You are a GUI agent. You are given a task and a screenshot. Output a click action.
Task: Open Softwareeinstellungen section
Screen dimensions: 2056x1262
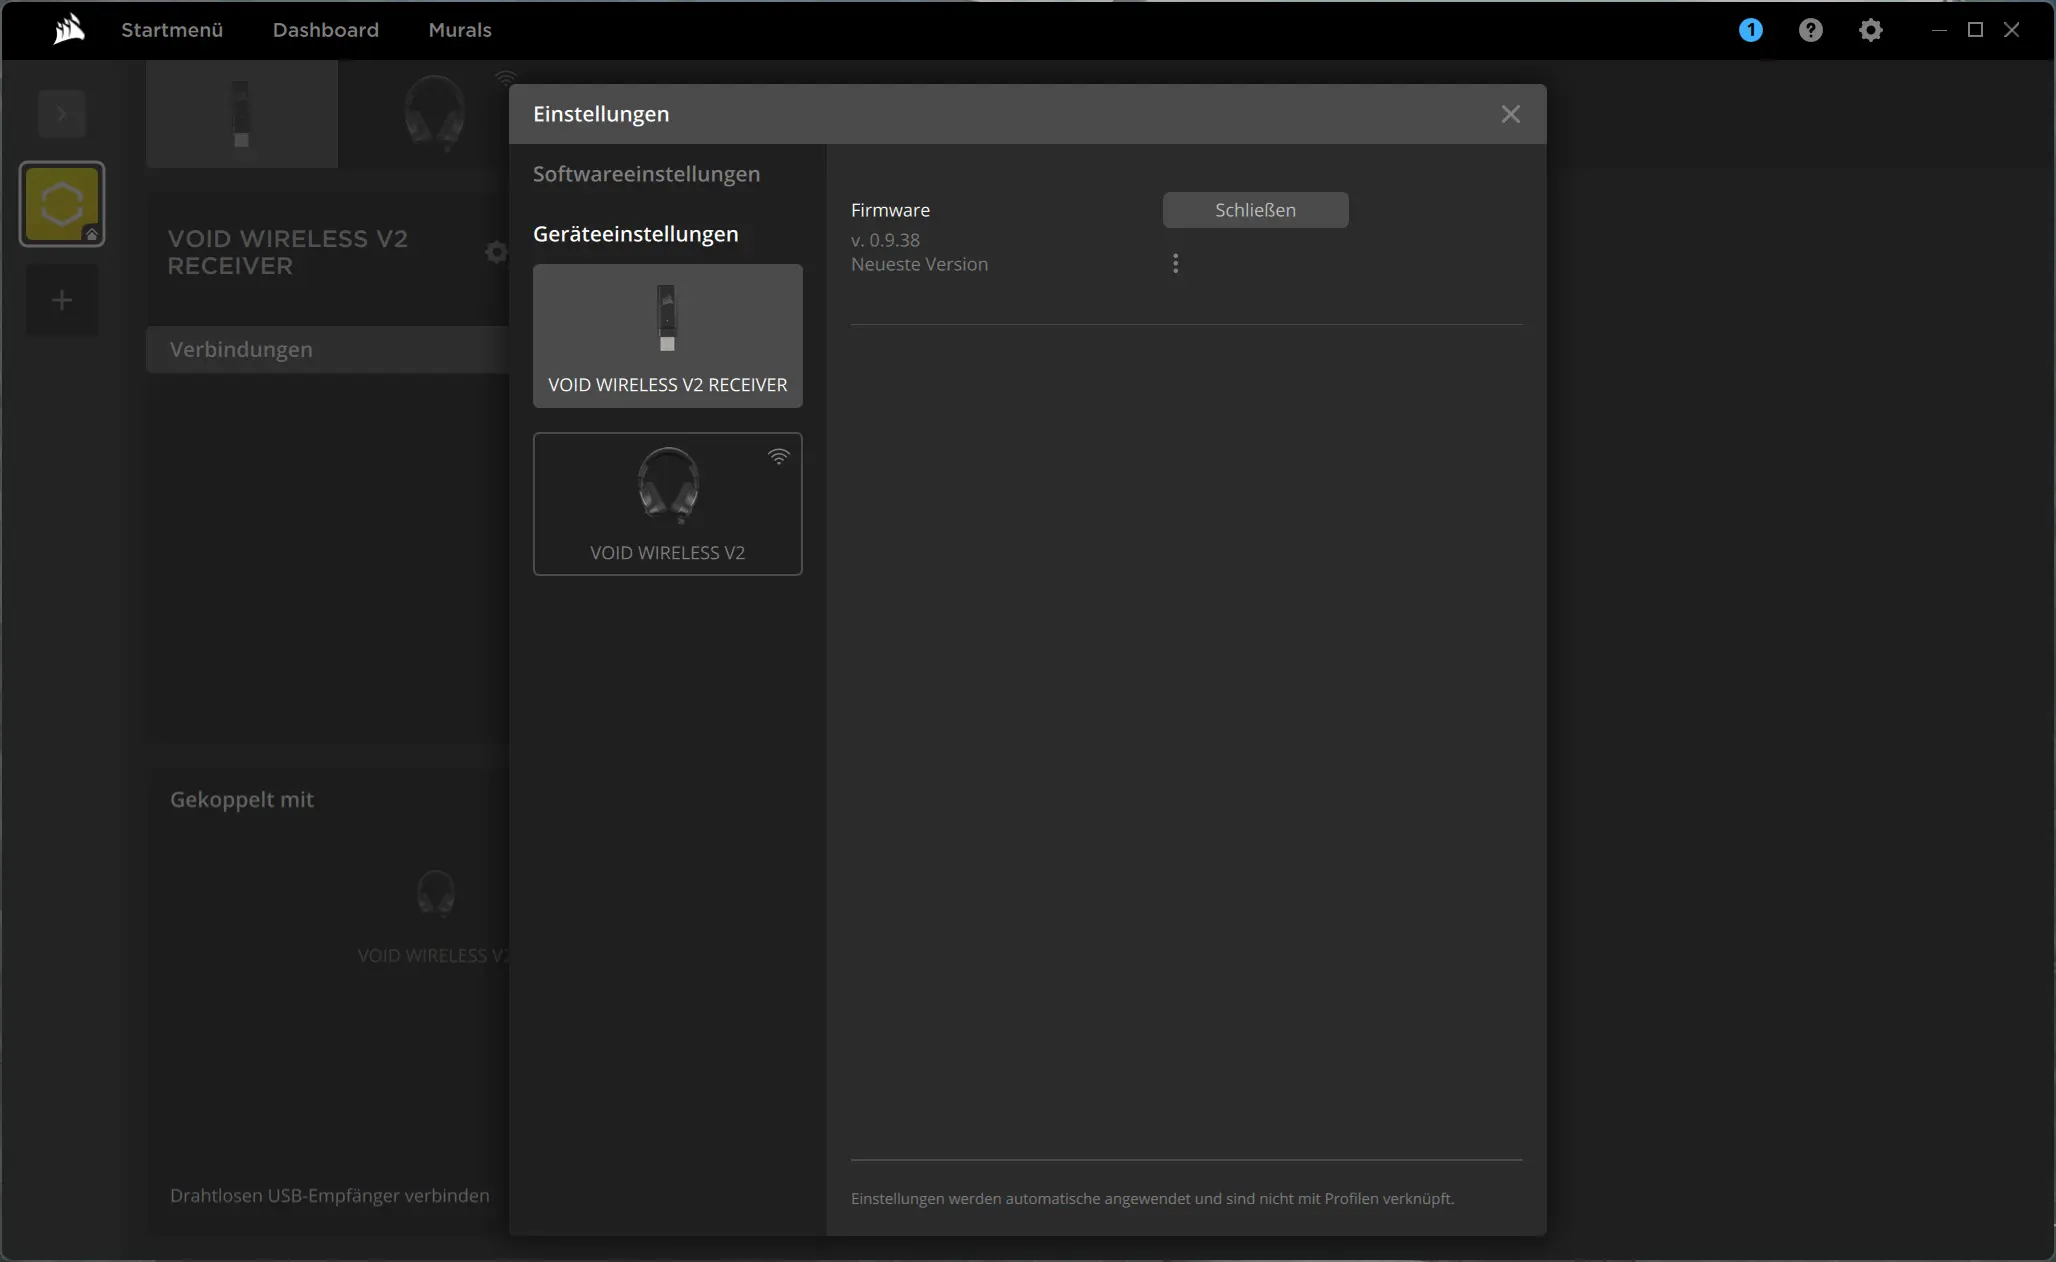646,174
